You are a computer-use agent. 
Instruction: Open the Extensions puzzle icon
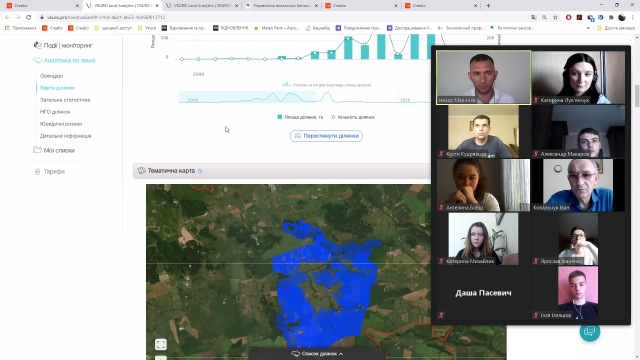pyautogui.click(x=611, y=17)
